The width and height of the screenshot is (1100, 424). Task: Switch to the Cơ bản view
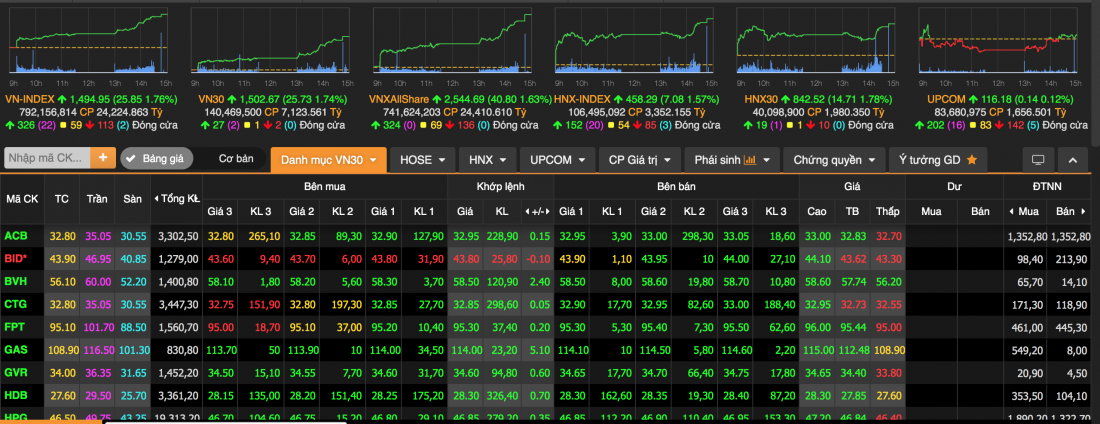point(236,159)
